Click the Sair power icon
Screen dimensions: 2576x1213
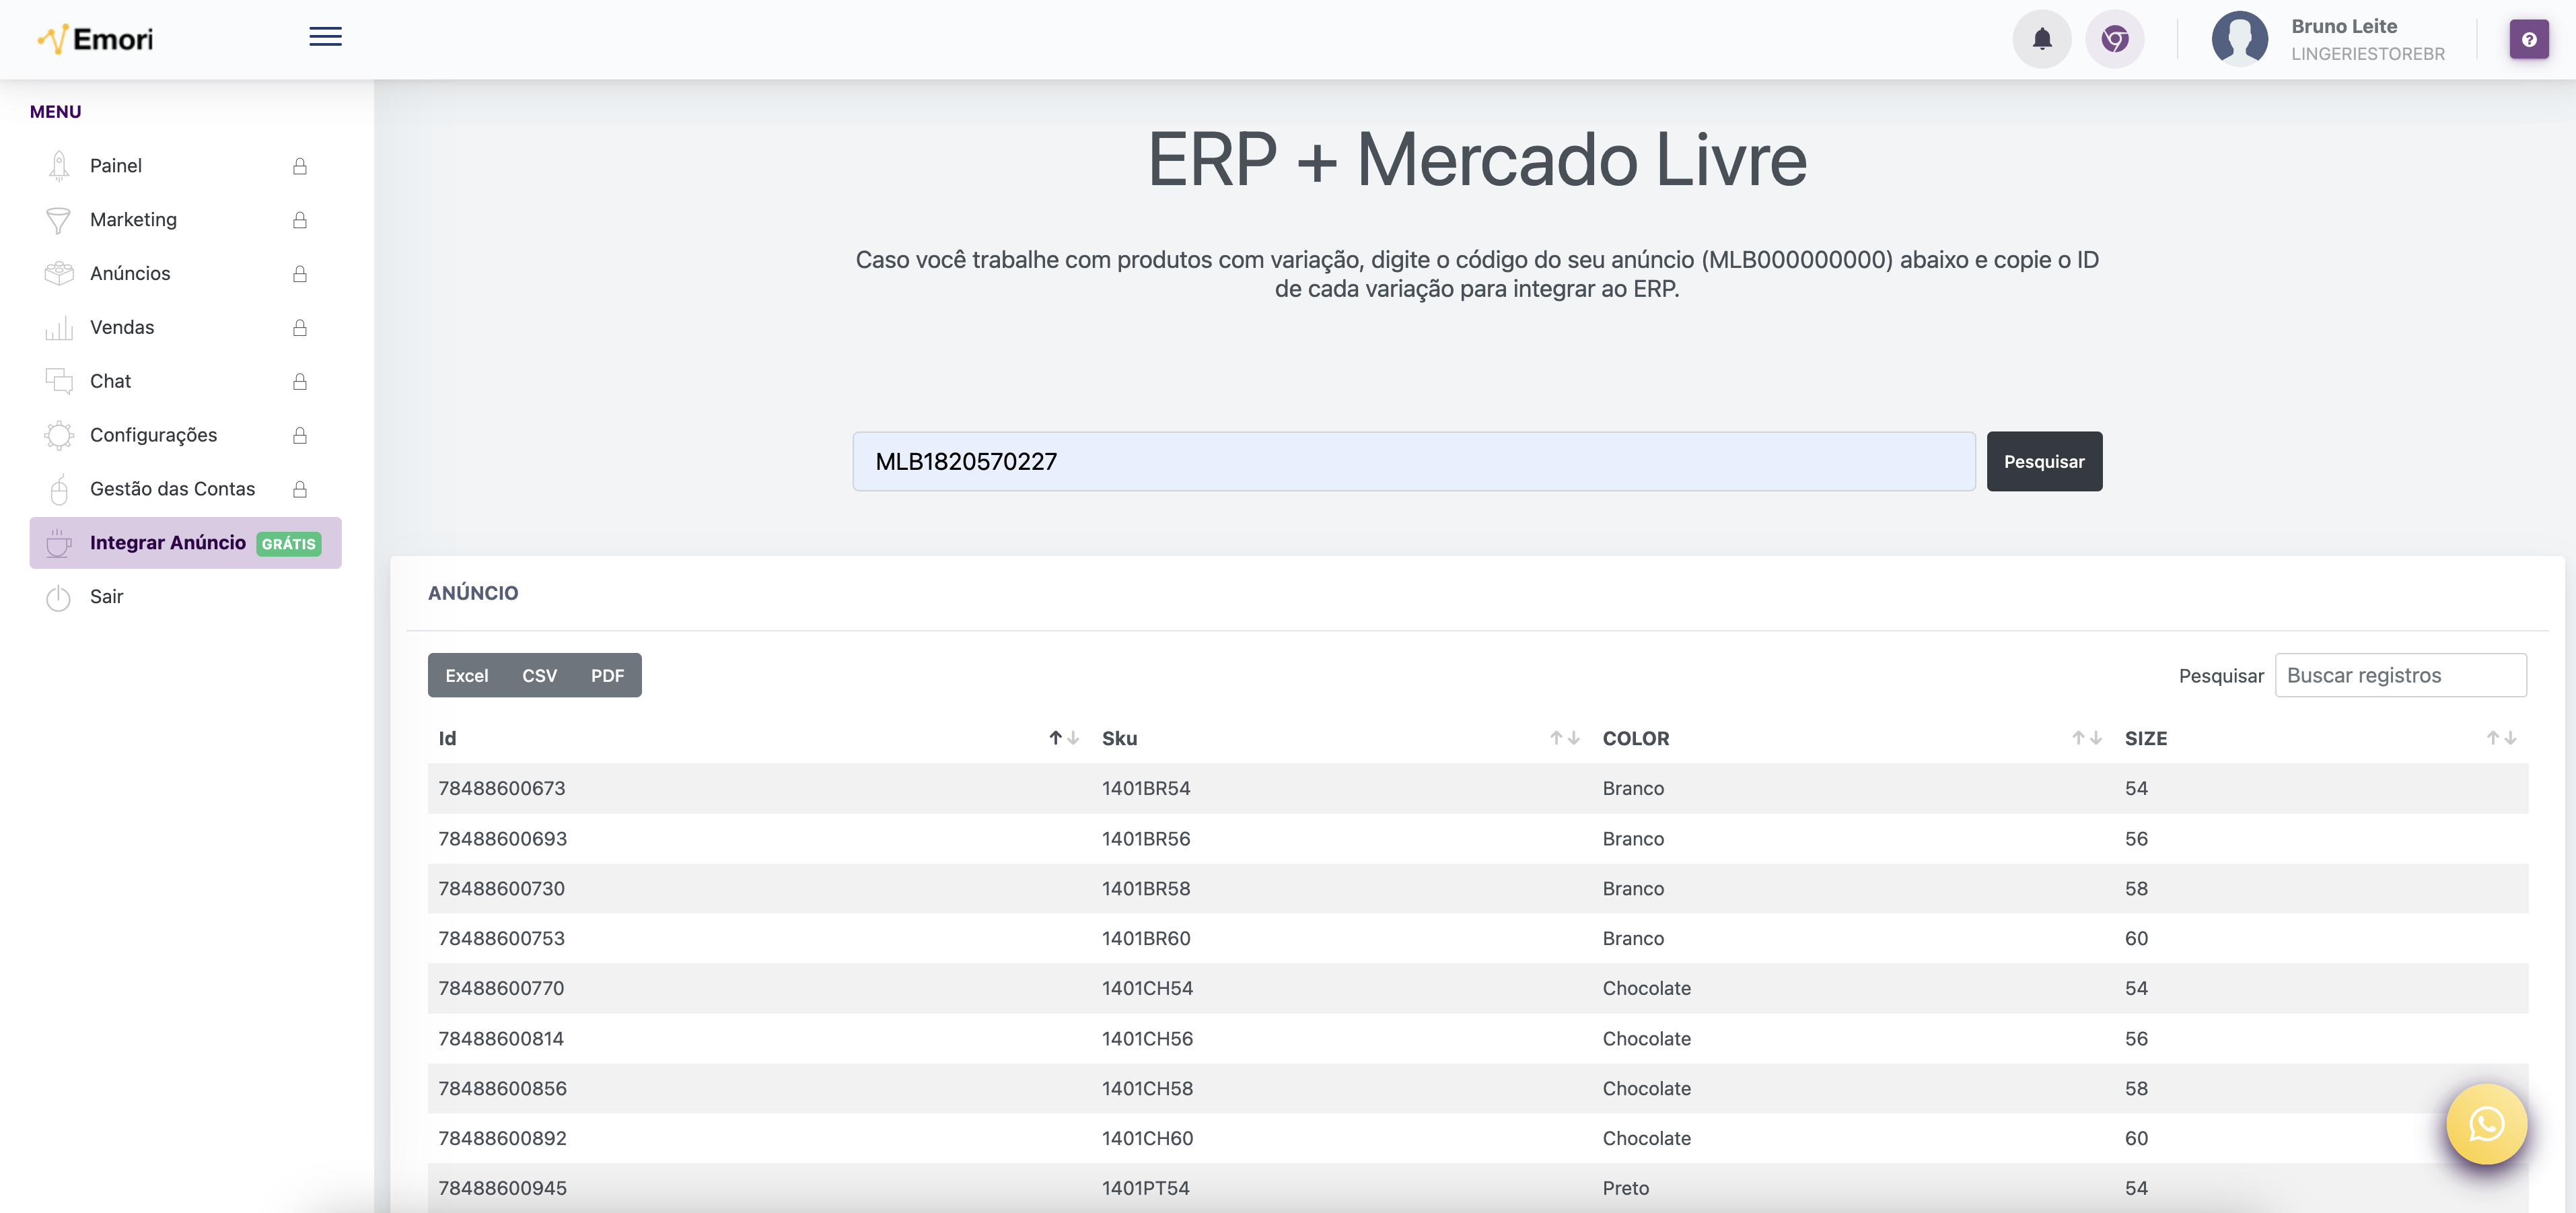[59, 597]
